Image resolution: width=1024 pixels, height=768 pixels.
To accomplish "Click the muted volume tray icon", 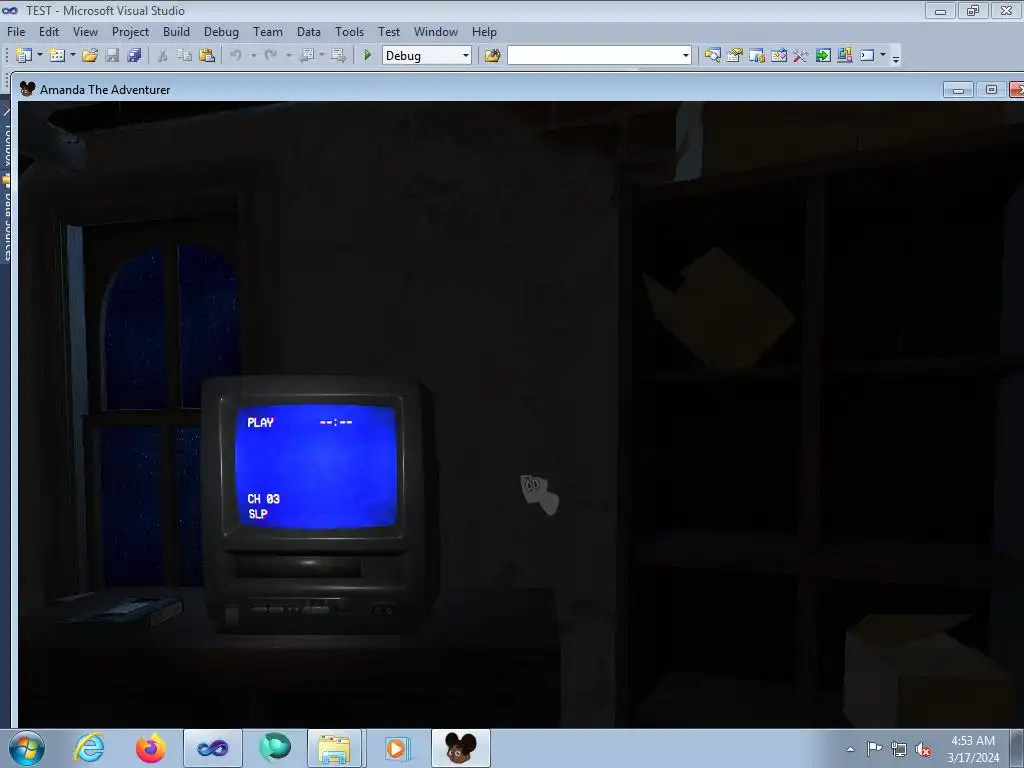I will 923,749.
